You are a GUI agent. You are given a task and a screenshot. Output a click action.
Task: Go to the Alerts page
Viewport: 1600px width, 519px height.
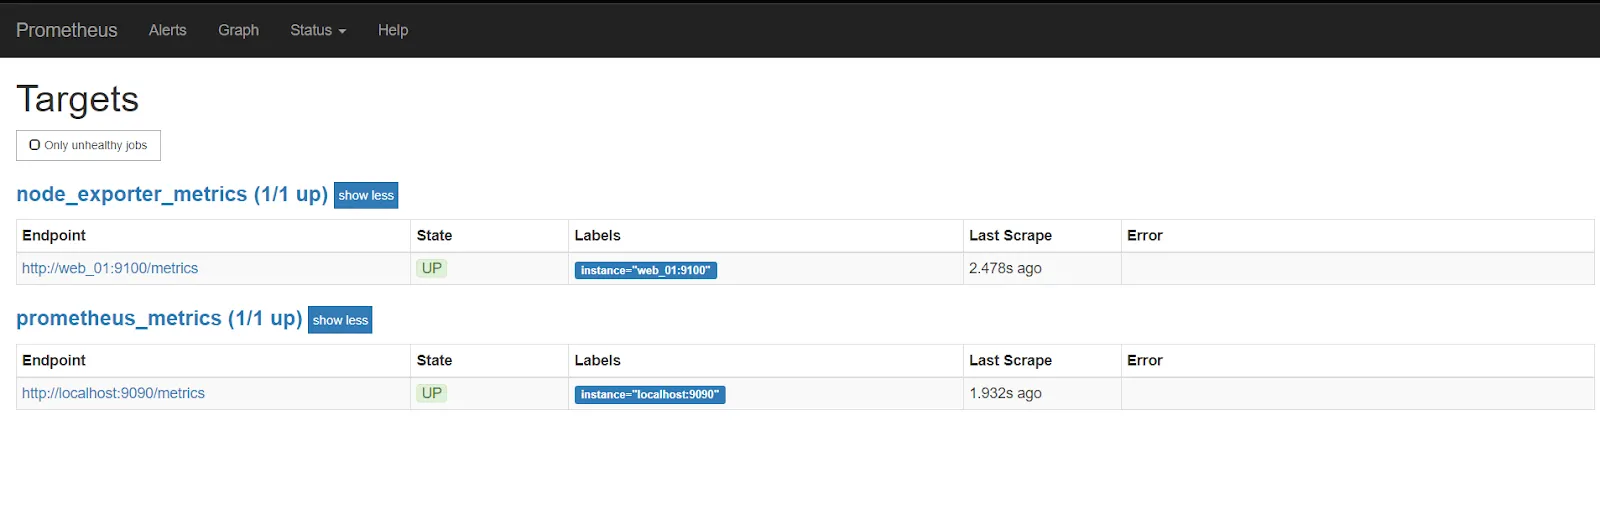click(168, 30)
